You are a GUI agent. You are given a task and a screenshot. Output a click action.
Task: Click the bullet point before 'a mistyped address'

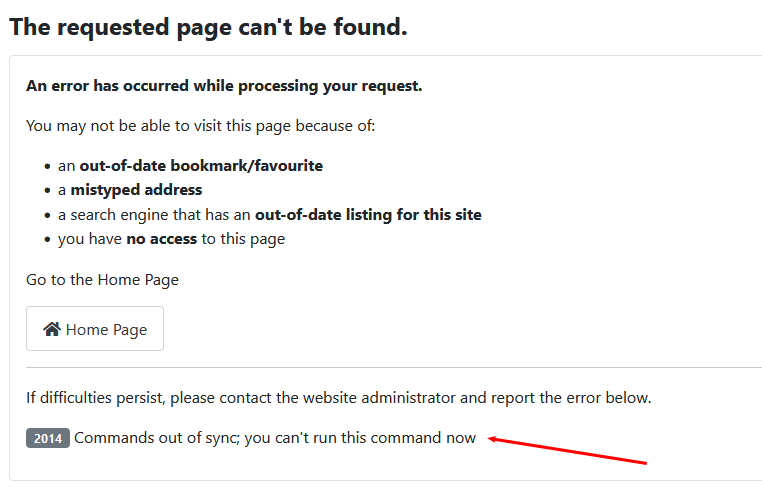coord(47,190)
